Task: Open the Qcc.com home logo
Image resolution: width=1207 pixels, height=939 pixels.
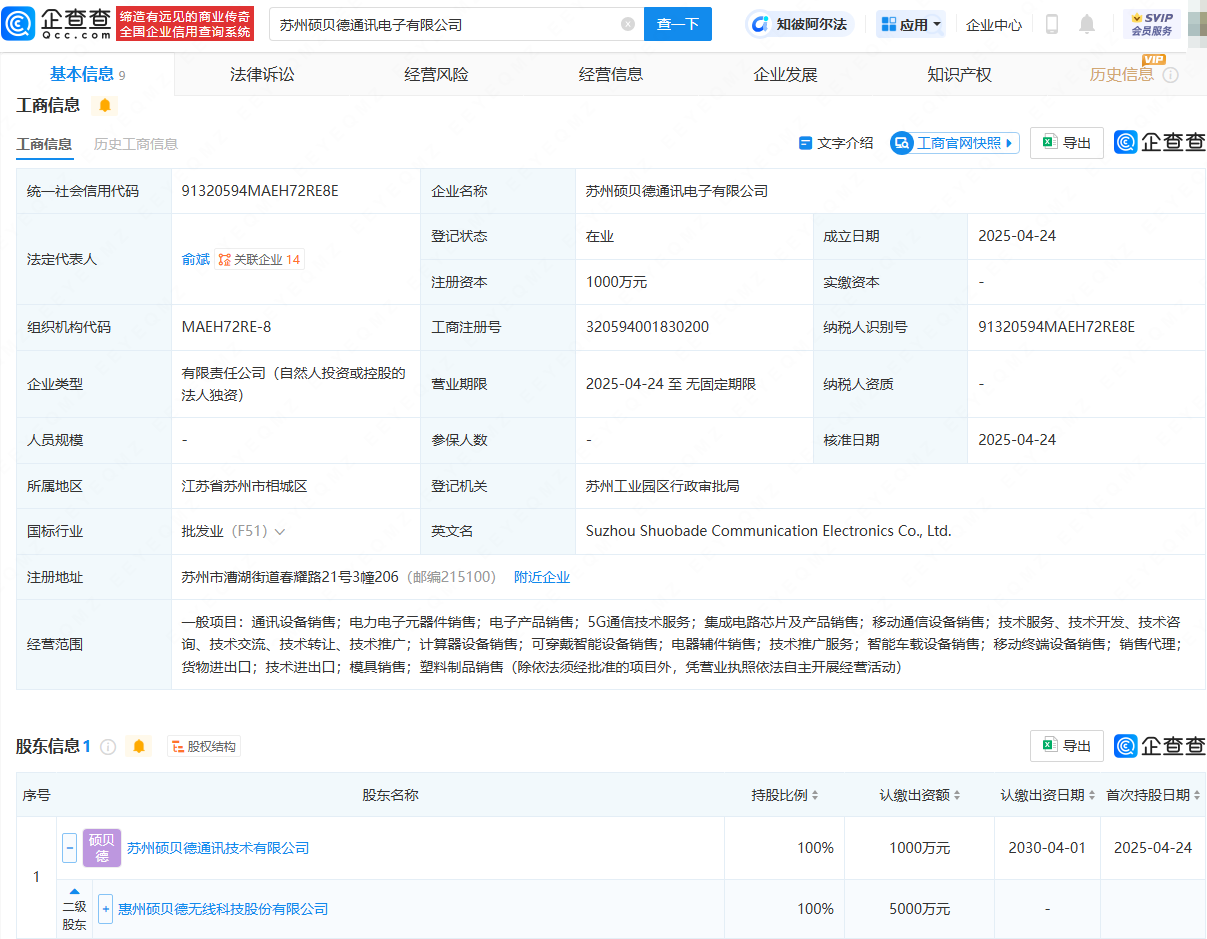Action: point(56,23)
